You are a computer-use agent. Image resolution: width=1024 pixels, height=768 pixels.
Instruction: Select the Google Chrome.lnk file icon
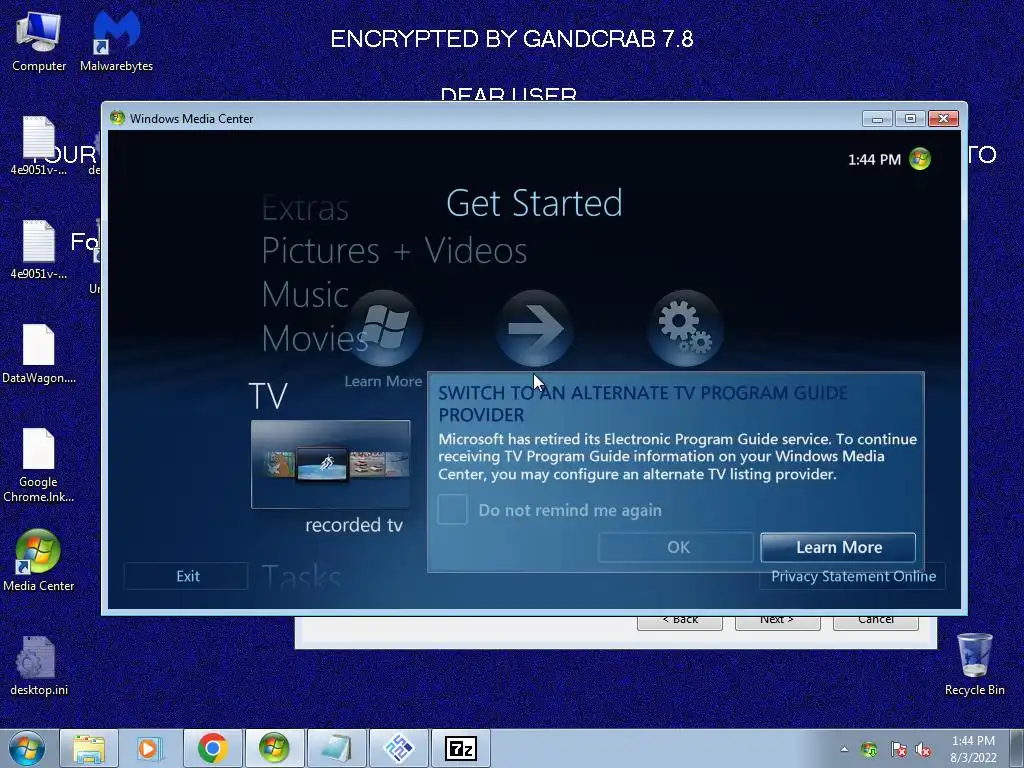pyautogui.click(x=39, y=465)
